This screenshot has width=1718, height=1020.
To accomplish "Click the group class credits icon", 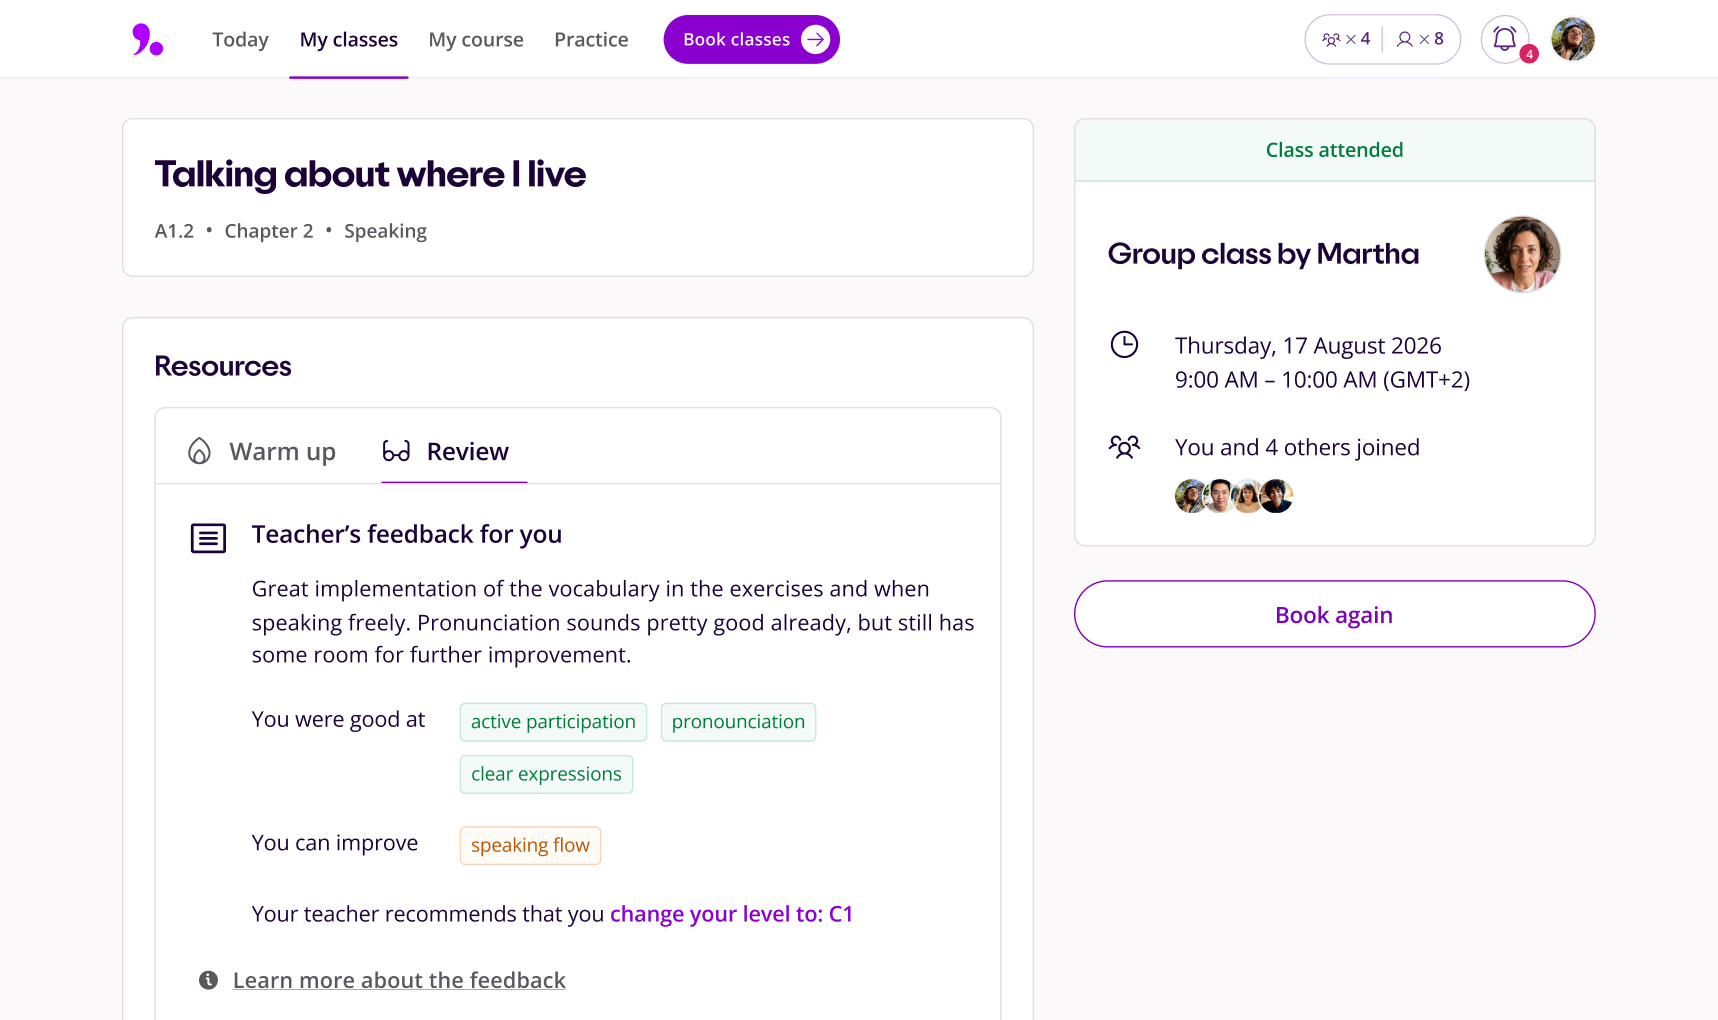I will 1331,40.
